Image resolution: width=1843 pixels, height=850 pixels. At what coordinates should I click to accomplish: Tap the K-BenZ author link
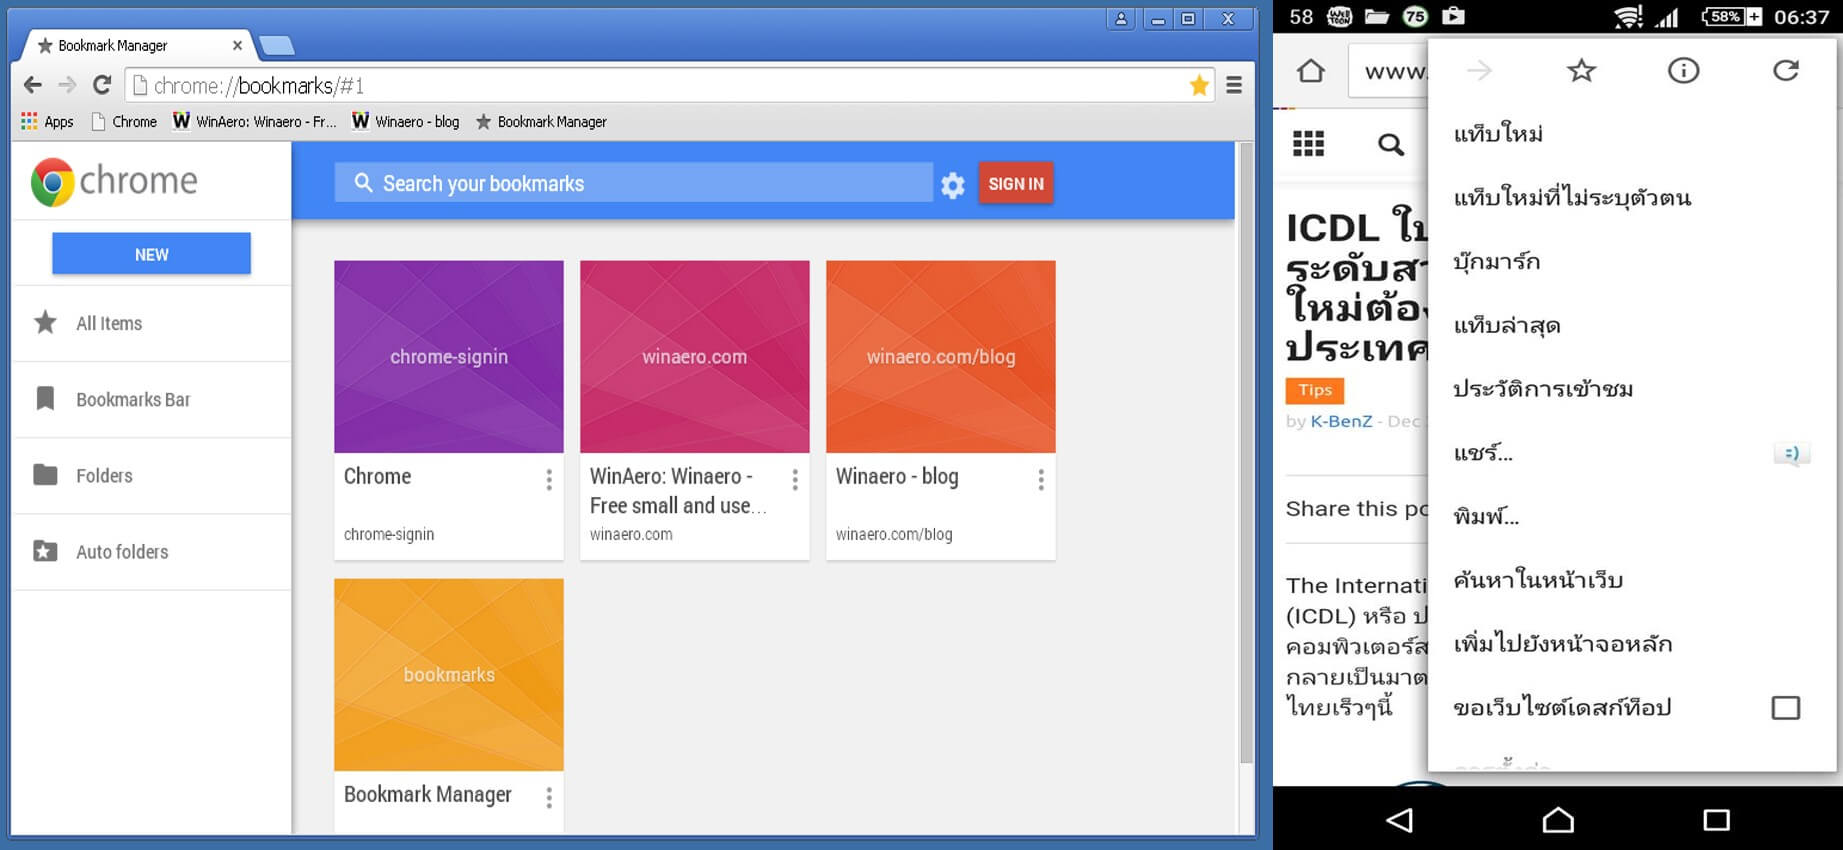click(x=1341, y=421)
